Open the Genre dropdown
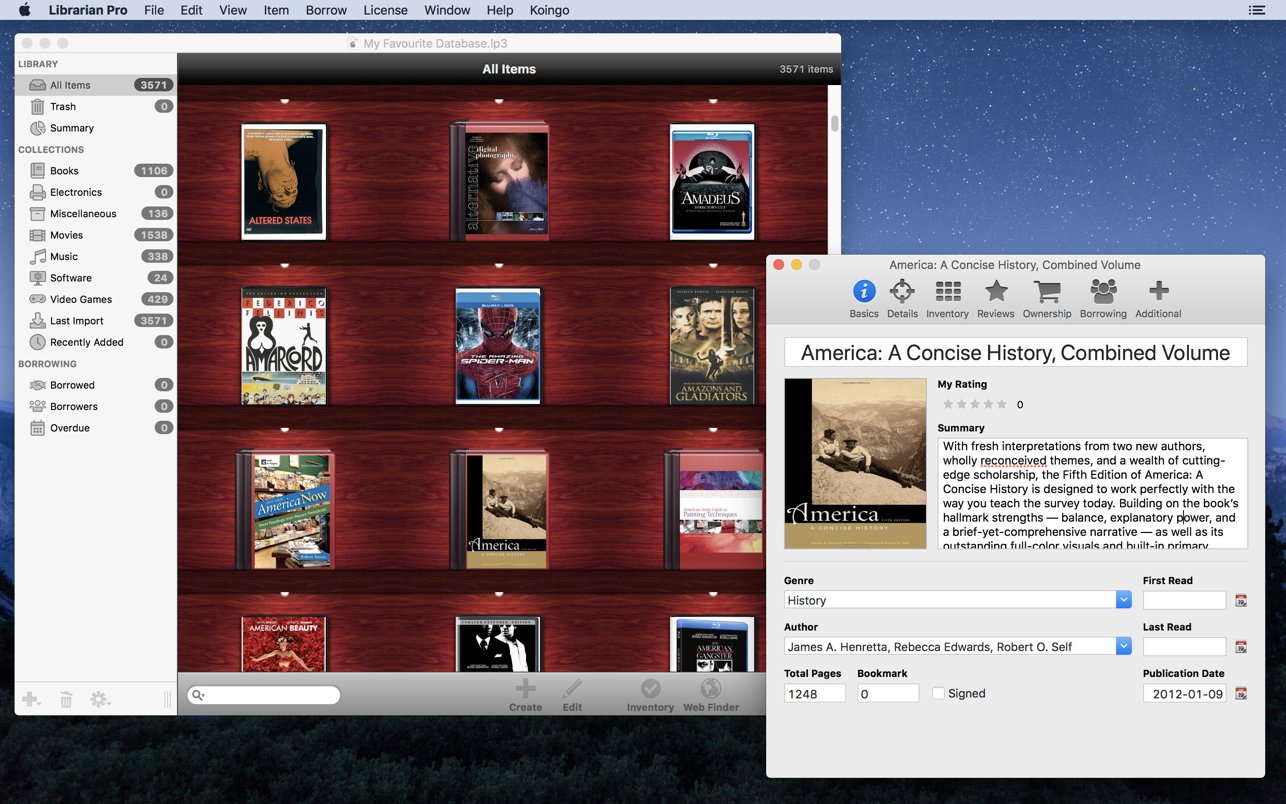 coord(1123,599)
